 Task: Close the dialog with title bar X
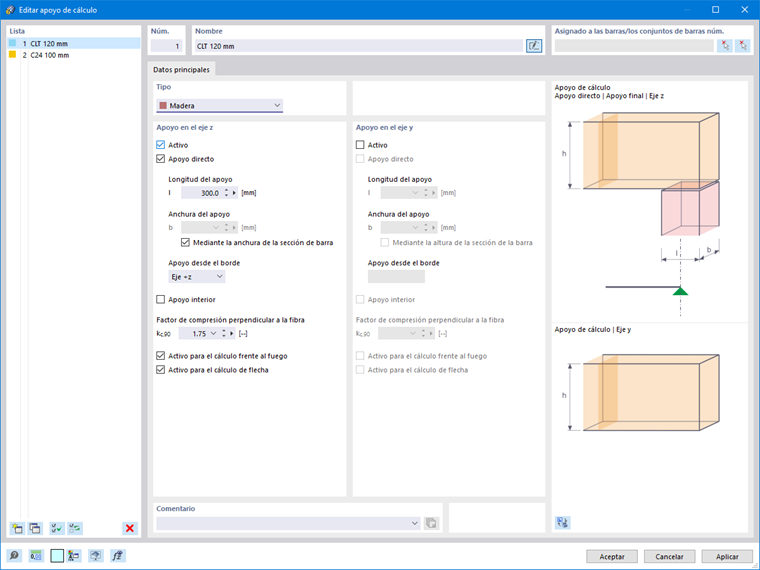coord(744,10)
